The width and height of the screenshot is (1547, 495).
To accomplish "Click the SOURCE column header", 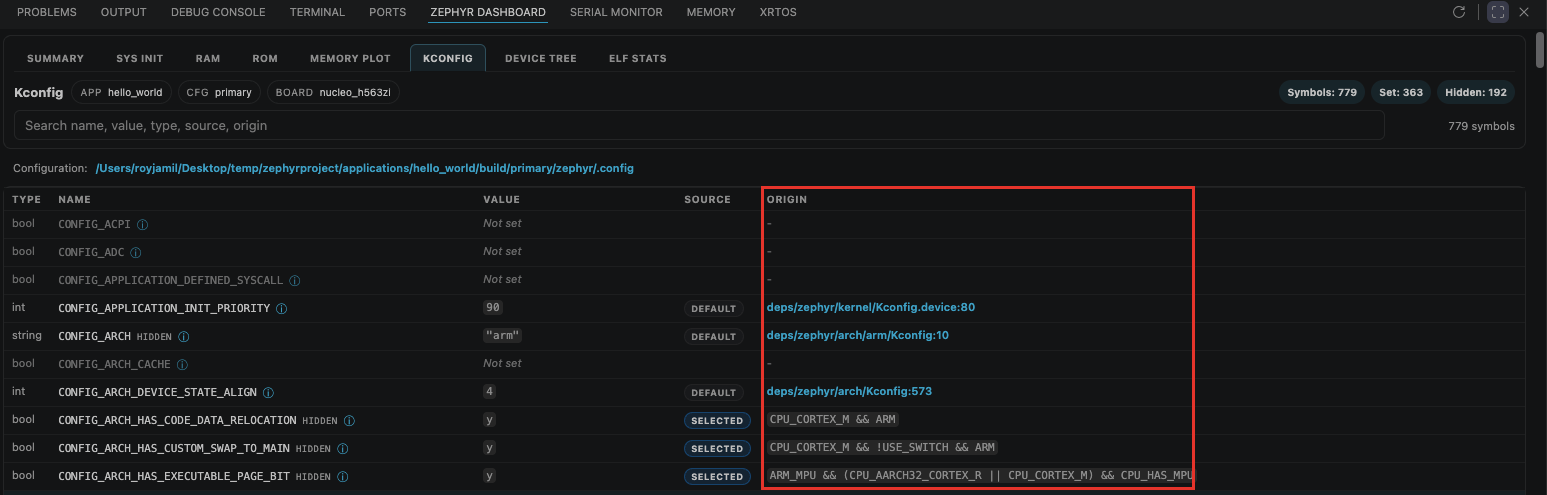I will point(708,200).
